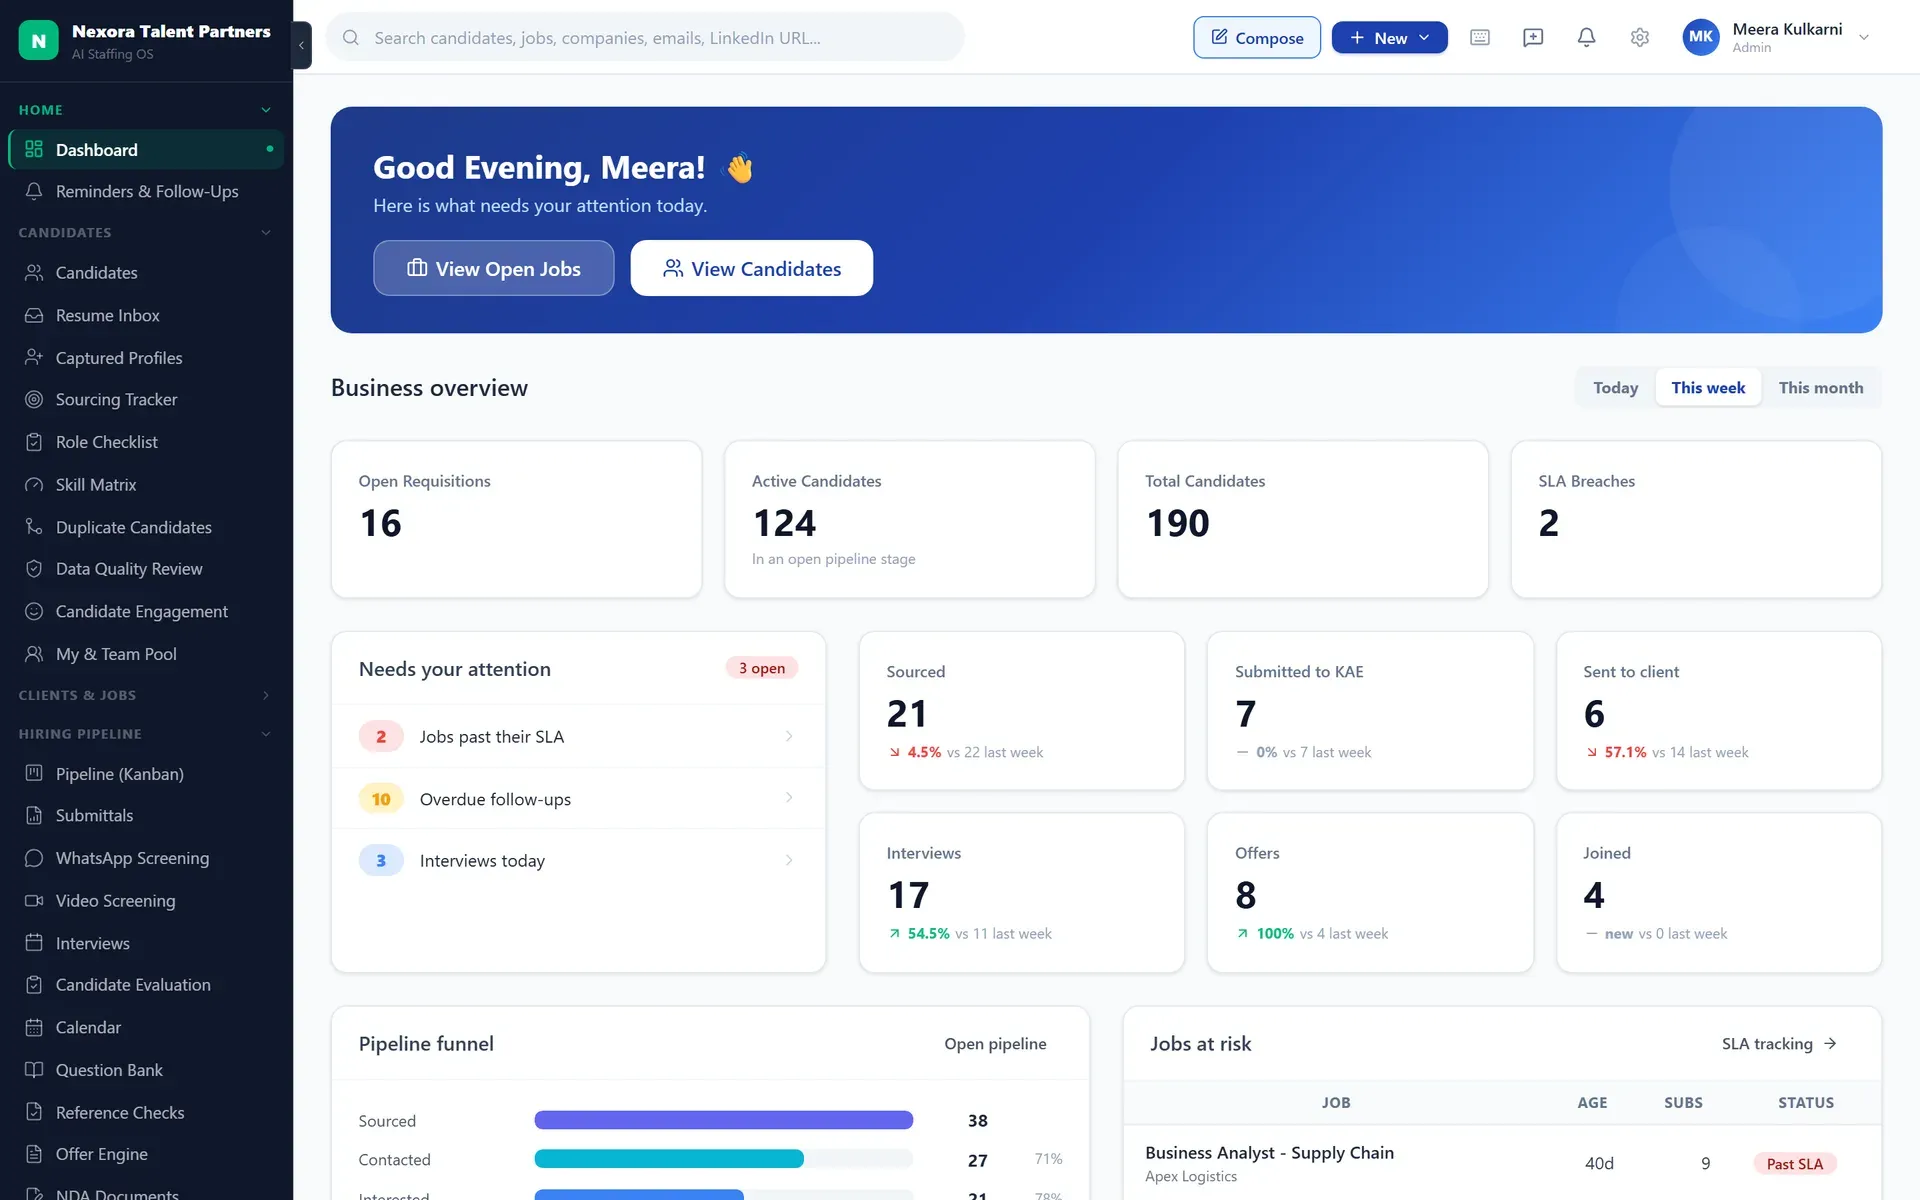Open the Interviews today row
Viewport: 1920px width, 1200px height.
(x=578, y=861)
